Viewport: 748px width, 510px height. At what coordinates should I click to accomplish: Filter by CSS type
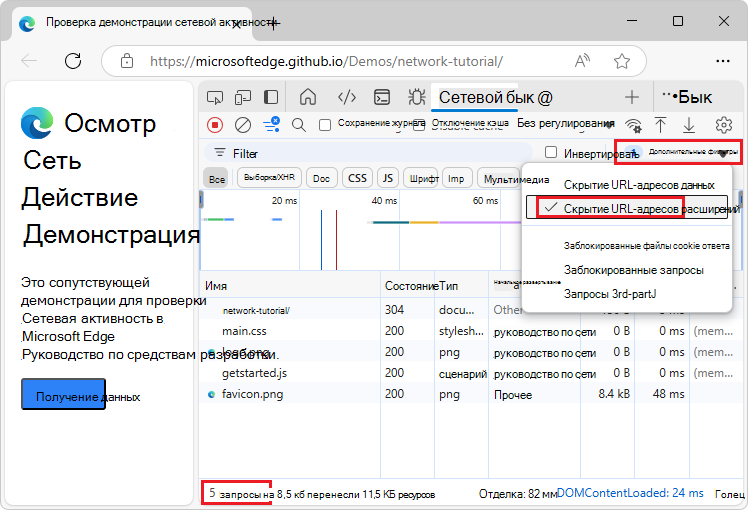click(x=357, y=178)
